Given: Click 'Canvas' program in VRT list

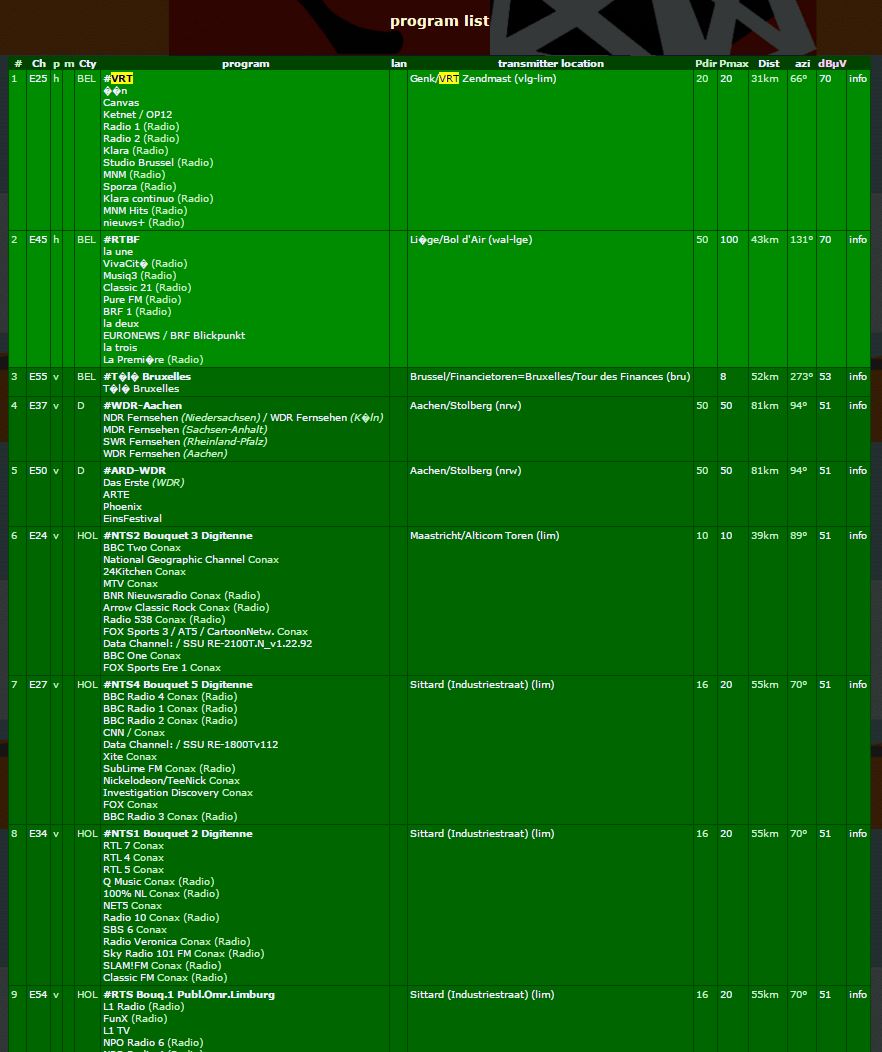Looking at the screenshot, I should 121,103.
